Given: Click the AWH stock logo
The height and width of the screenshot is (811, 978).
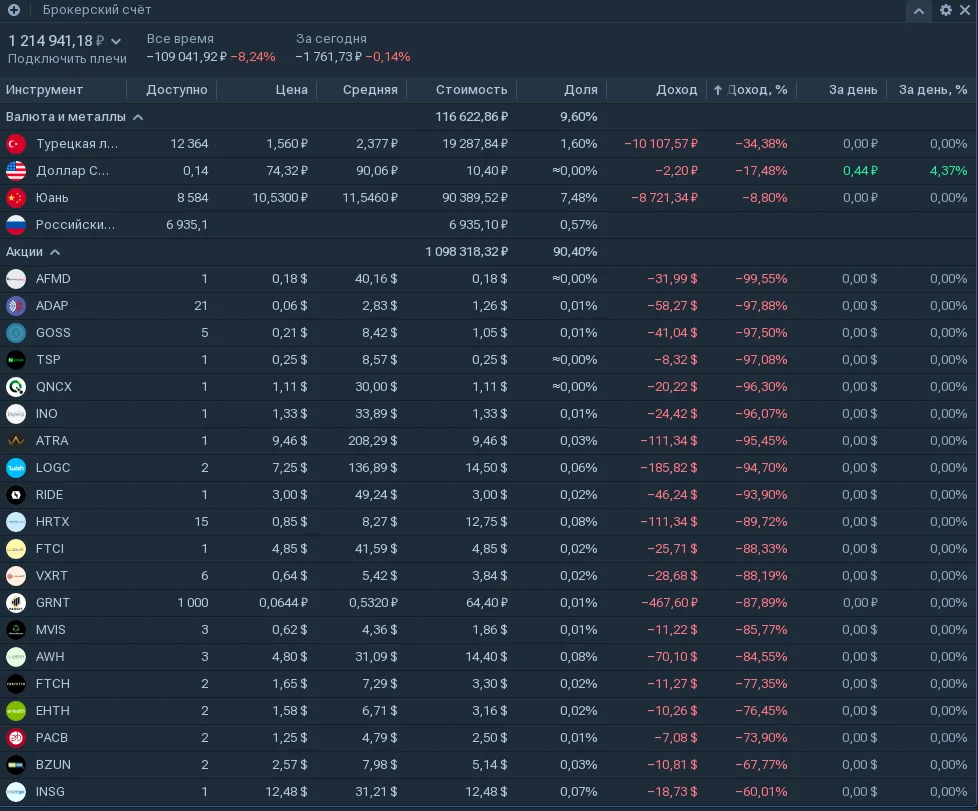Looking at the screenshot, I should [16, 657].
